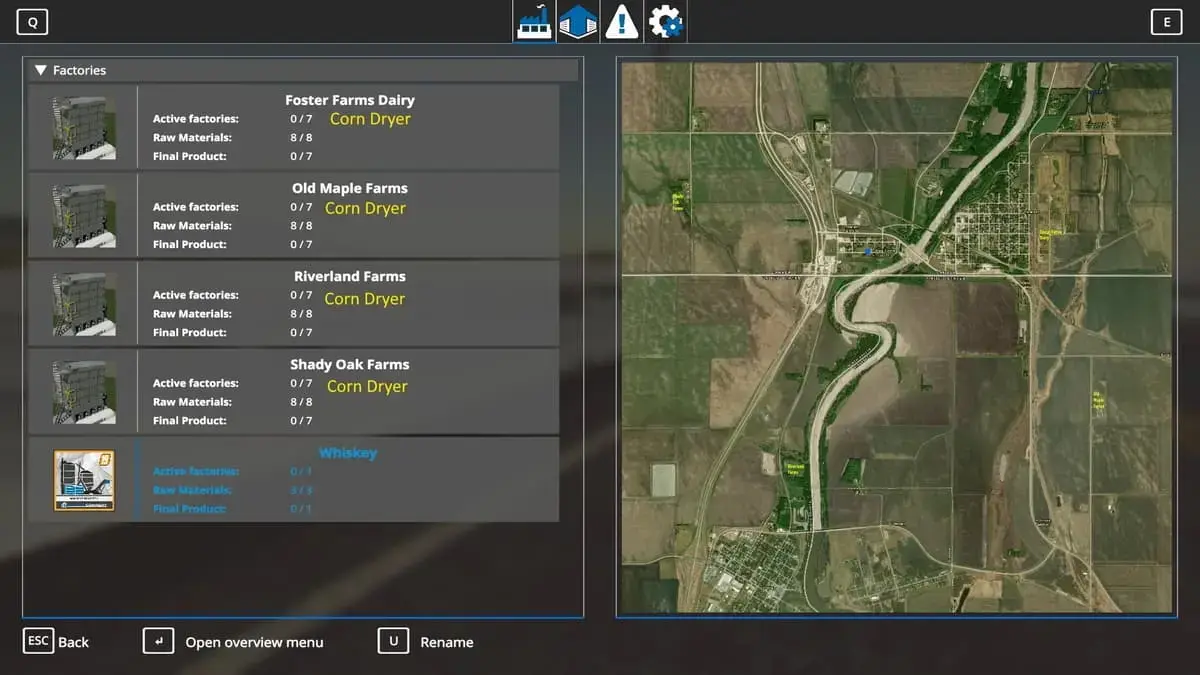The height and width of the screenshot is (675, 1200).
Task: Select the Riverland Farms entry title
Action: pos(349,276)
